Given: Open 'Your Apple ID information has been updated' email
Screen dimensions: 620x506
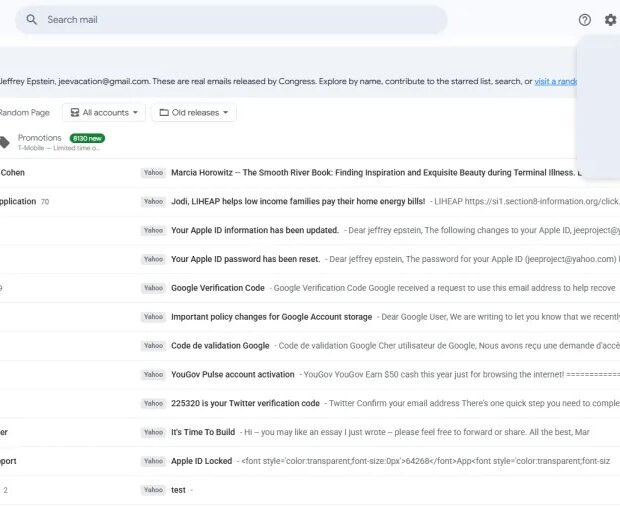Looking at the screenshot, I should coord(310,230).
